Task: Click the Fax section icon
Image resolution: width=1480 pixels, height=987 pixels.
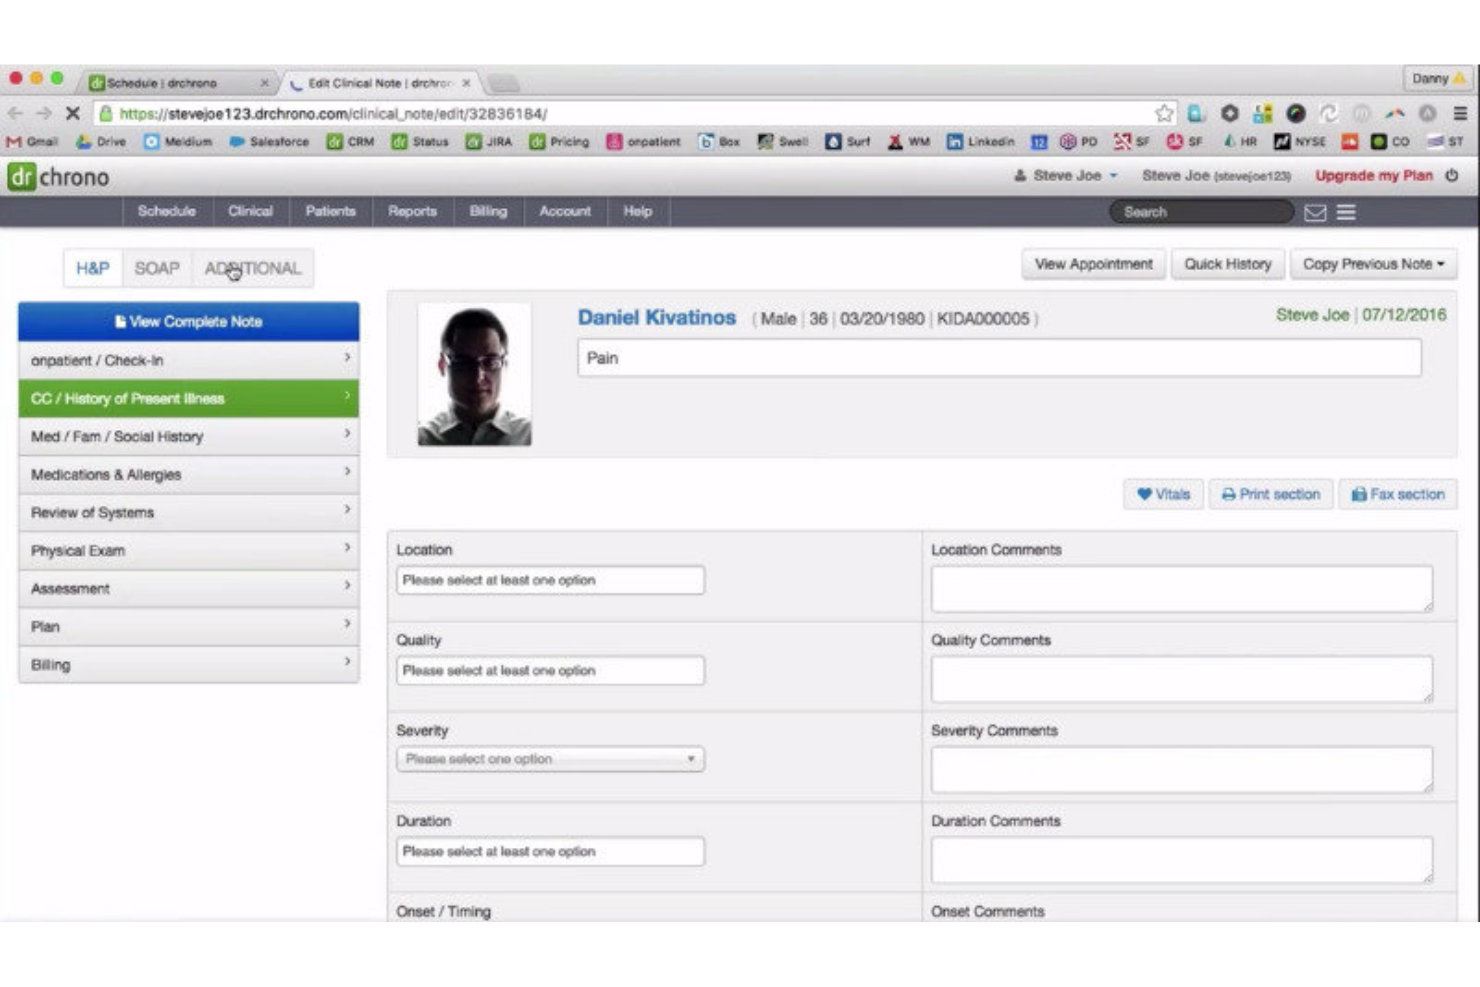Action: coord(1360,494)
